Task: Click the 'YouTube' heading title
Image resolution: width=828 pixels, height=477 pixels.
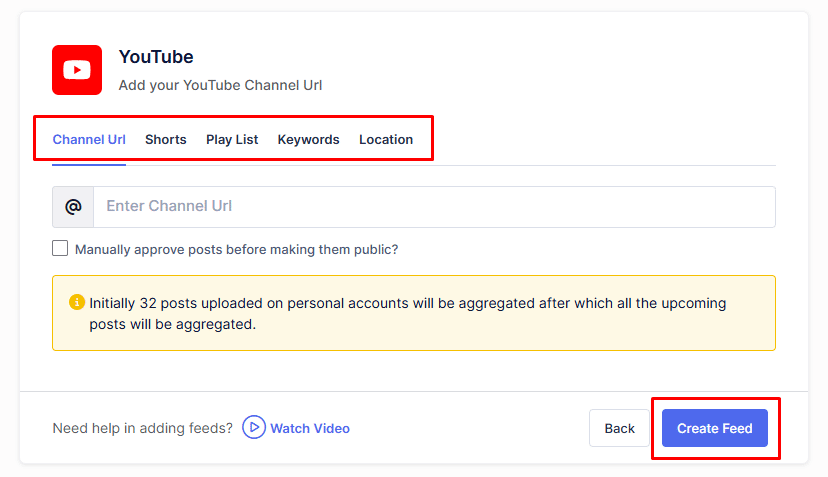Action: coord(156,57)
